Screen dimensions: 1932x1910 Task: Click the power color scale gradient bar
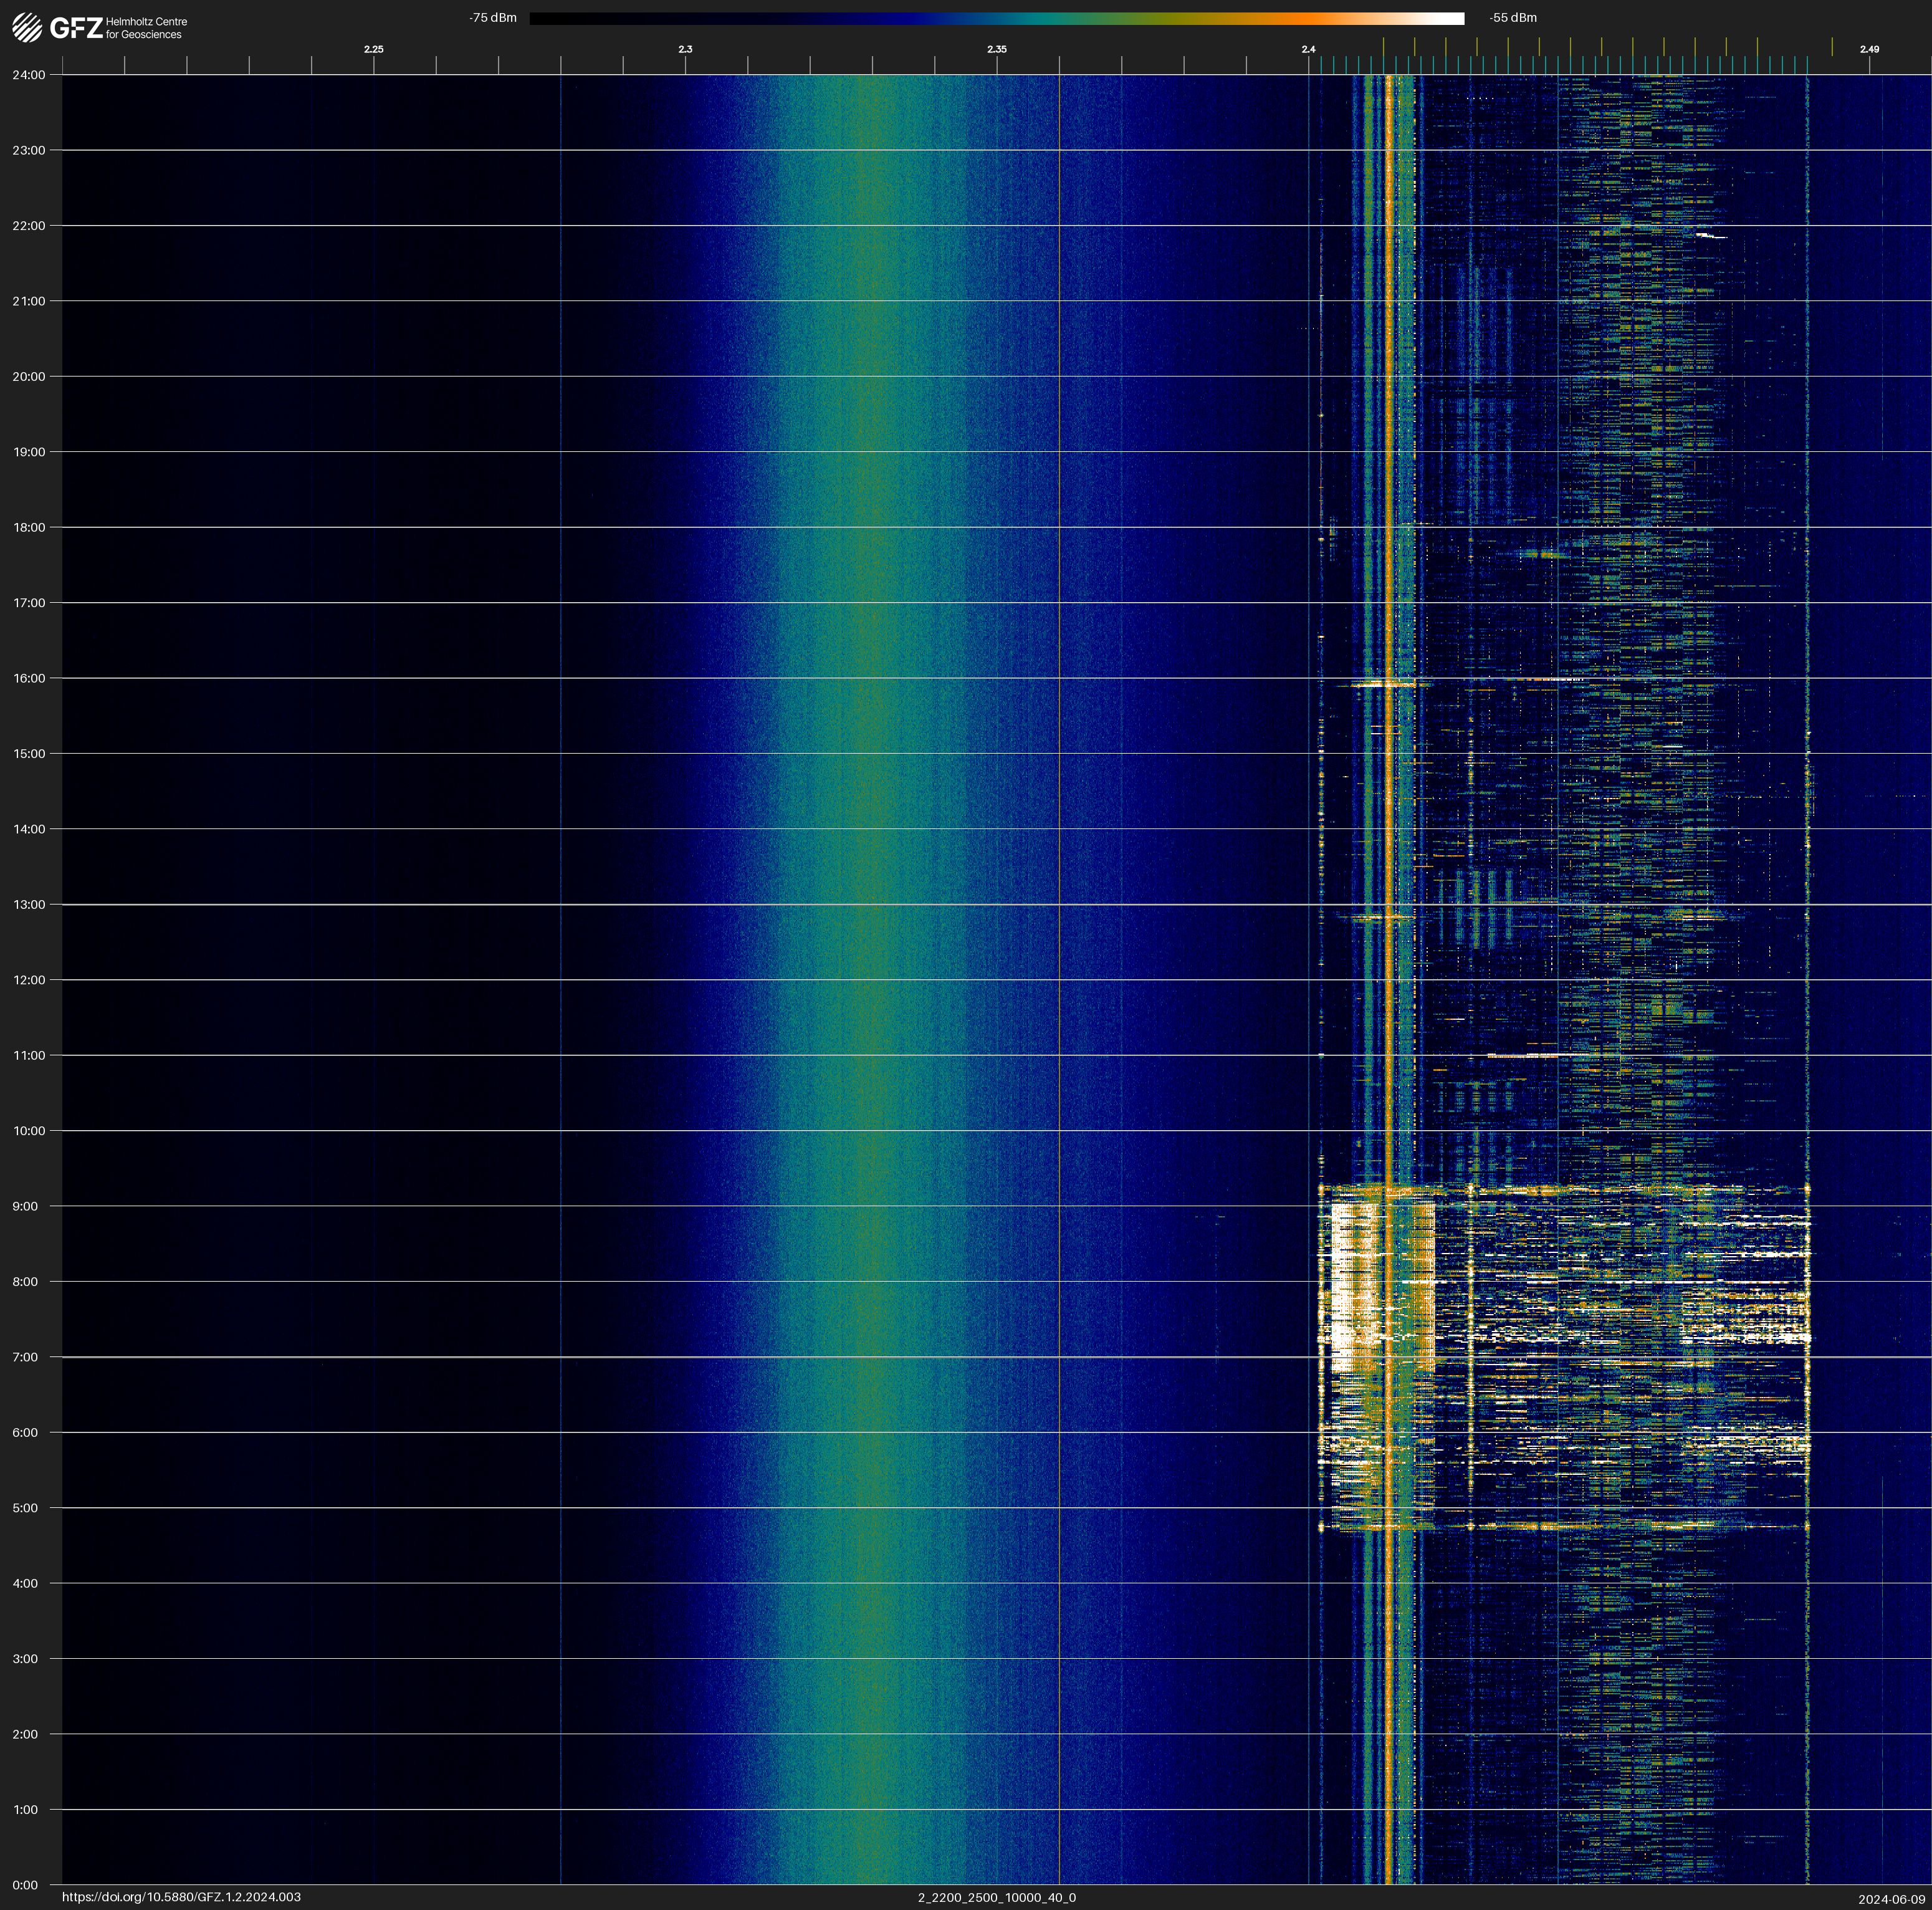click(x=996, y=18)
